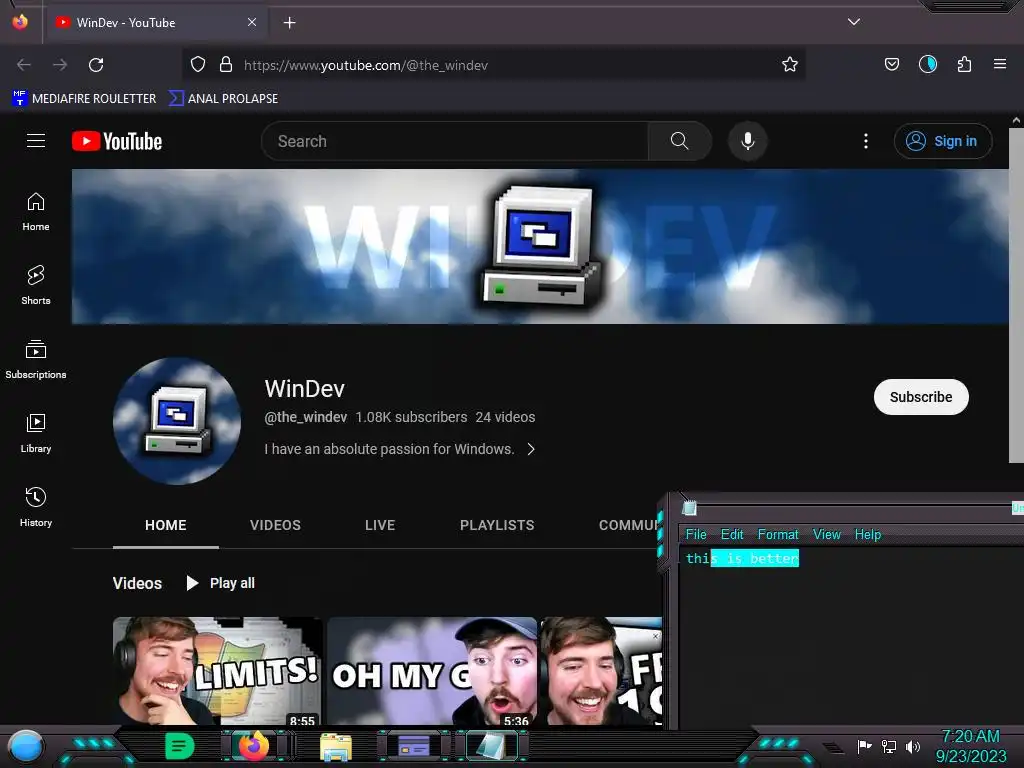Open the Start orb
Viewport: 1024px width, 768px height.
coord(25,746)
